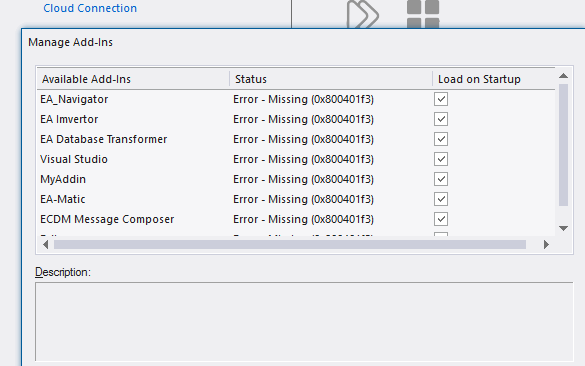
Task: Click the list's scroll down arrow
Action: click(x=563, y=228)
